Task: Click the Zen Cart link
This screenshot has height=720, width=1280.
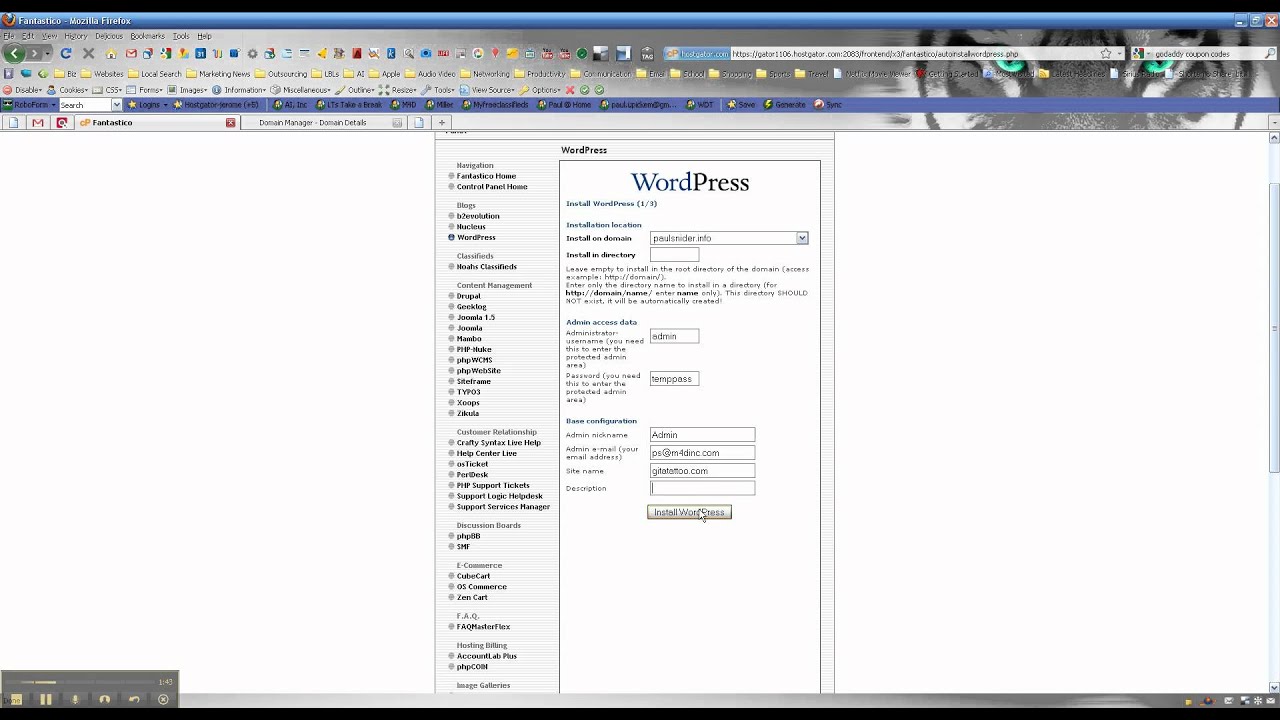Action: [x=472, y=597]
